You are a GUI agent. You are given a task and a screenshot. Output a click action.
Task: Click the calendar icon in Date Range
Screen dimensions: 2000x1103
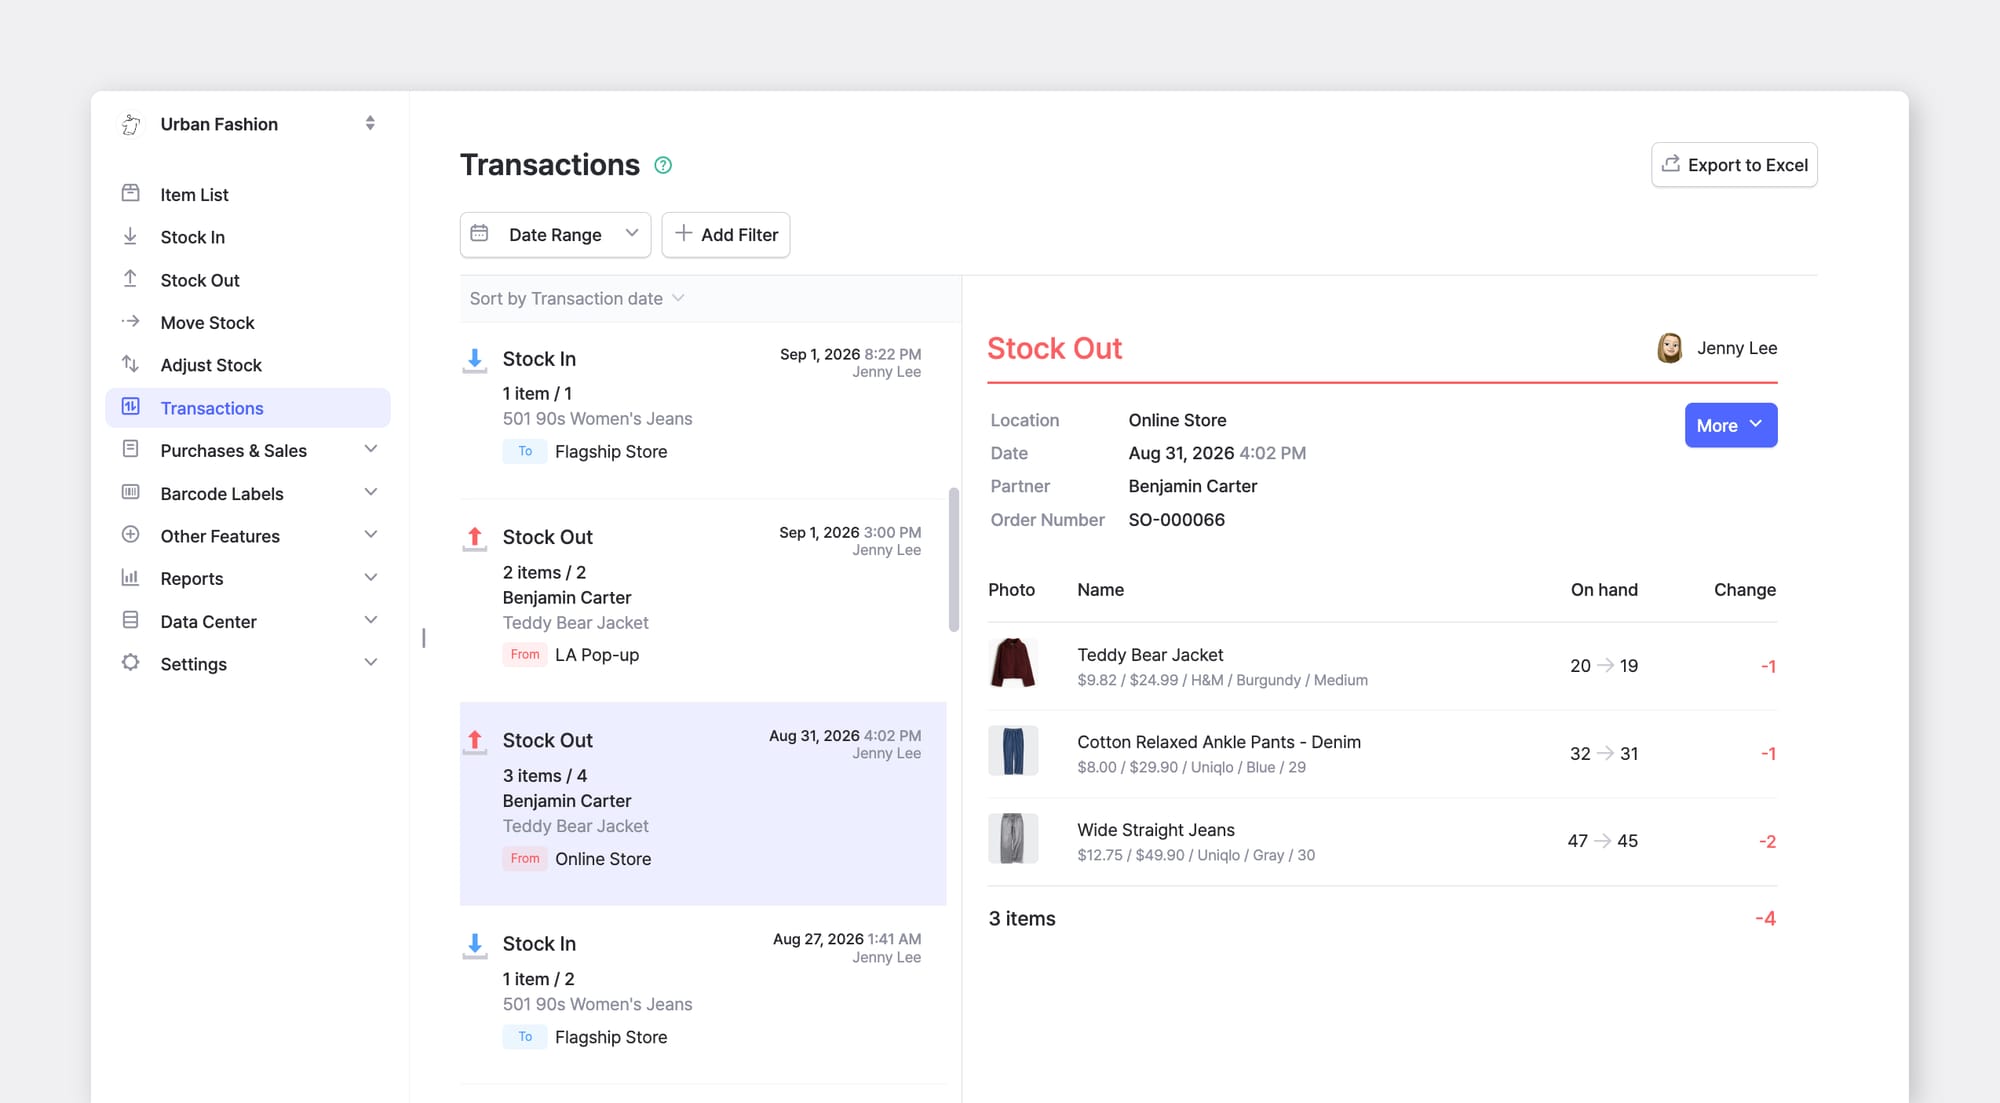coord(480,233)
